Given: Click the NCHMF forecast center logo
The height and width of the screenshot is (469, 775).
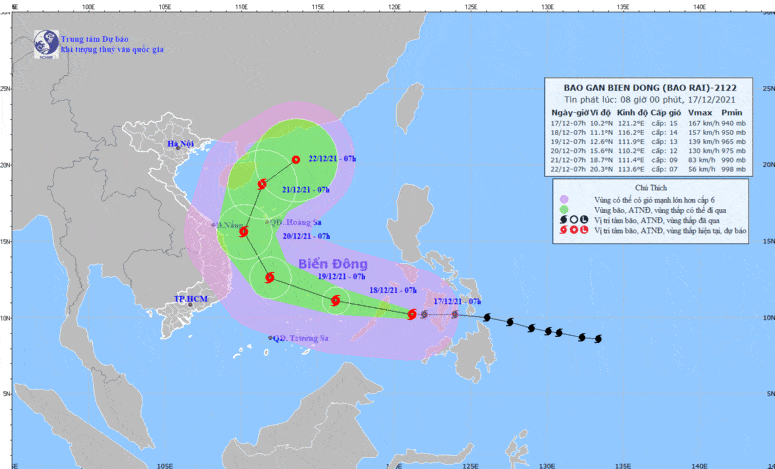Looking at the screenshot, I should (x=45, y=42).
